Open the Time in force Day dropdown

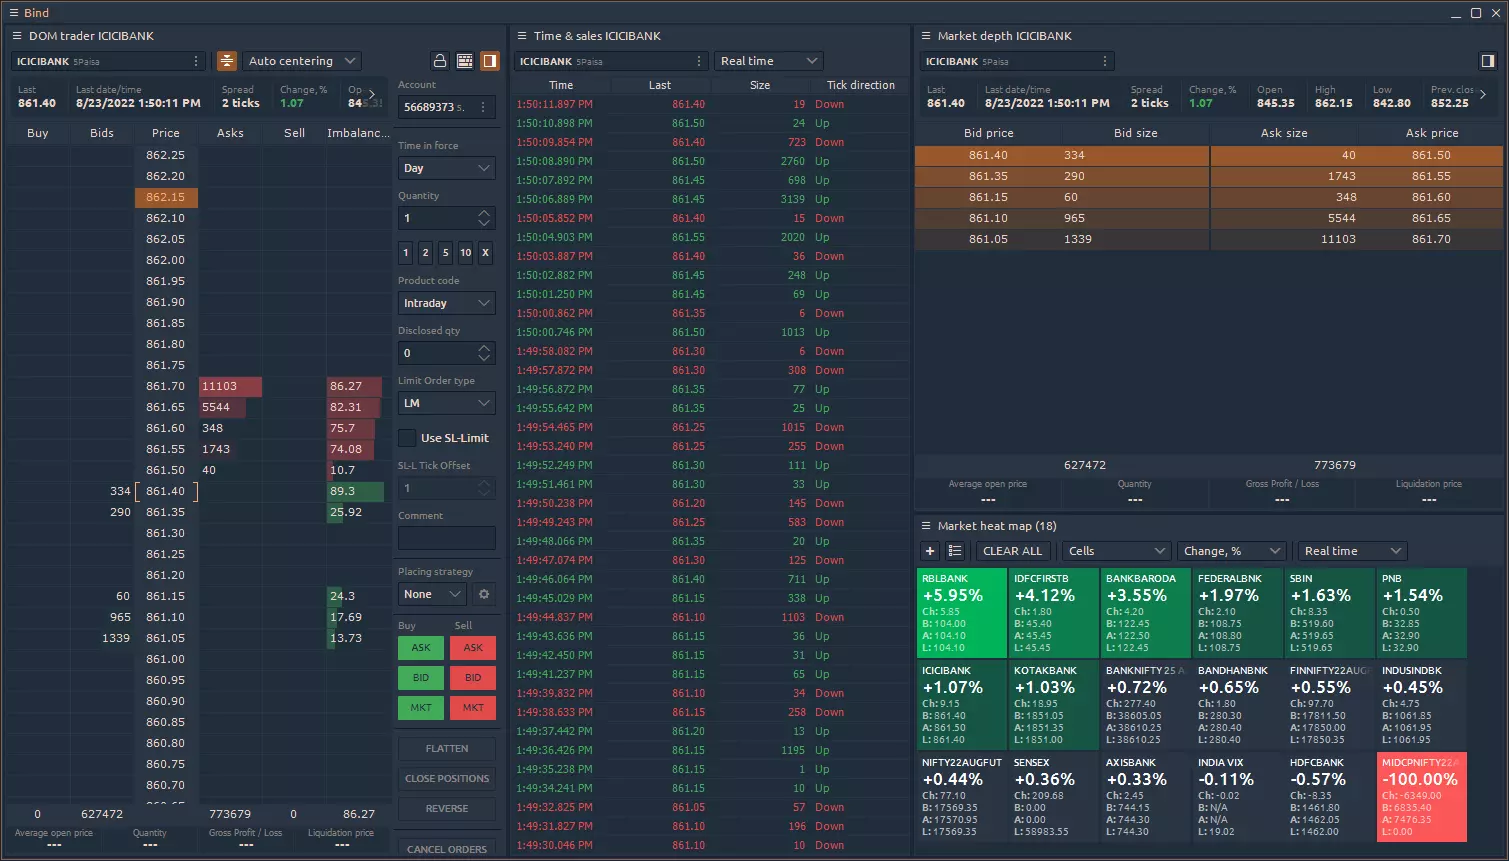[447, 168]
